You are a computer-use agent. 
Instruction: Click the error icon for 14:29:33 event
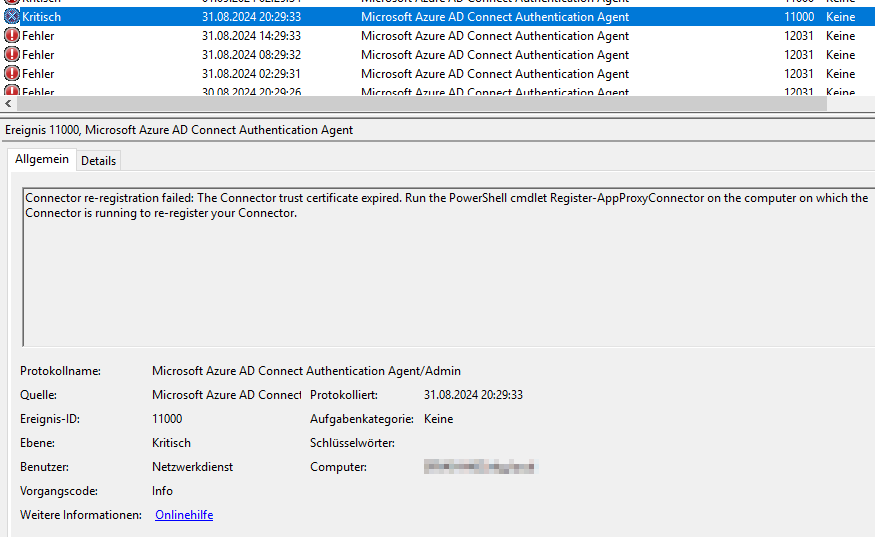tap(12, 36)
